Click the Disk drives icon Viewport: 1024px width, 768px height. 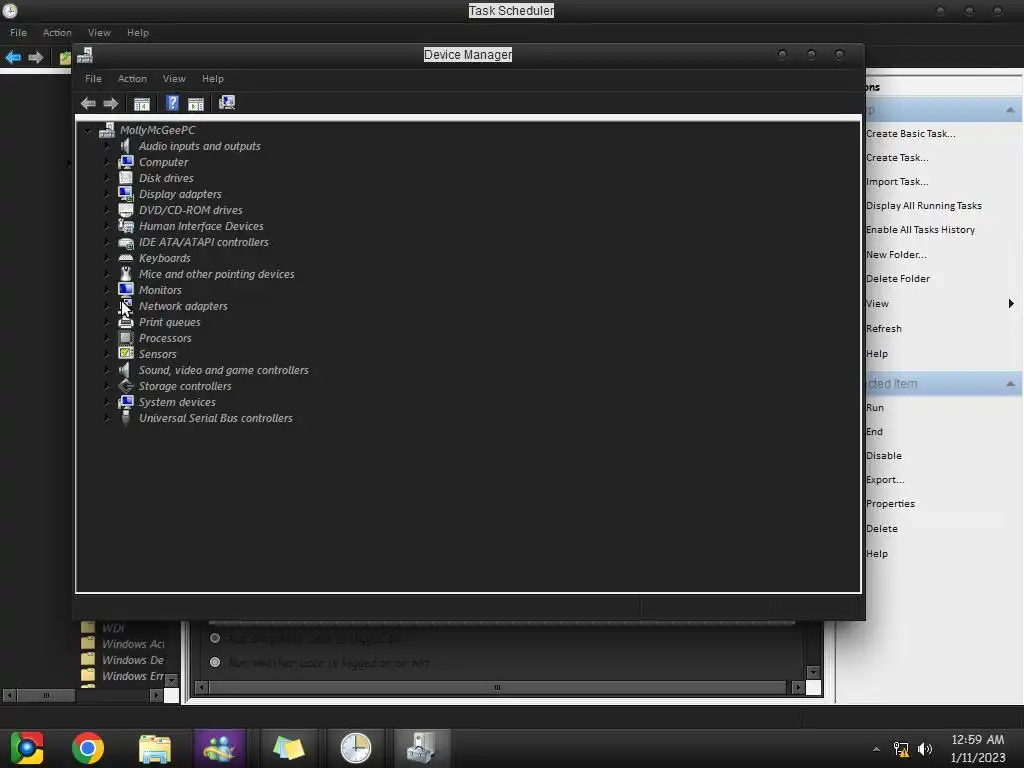click(x=125, y=178)
